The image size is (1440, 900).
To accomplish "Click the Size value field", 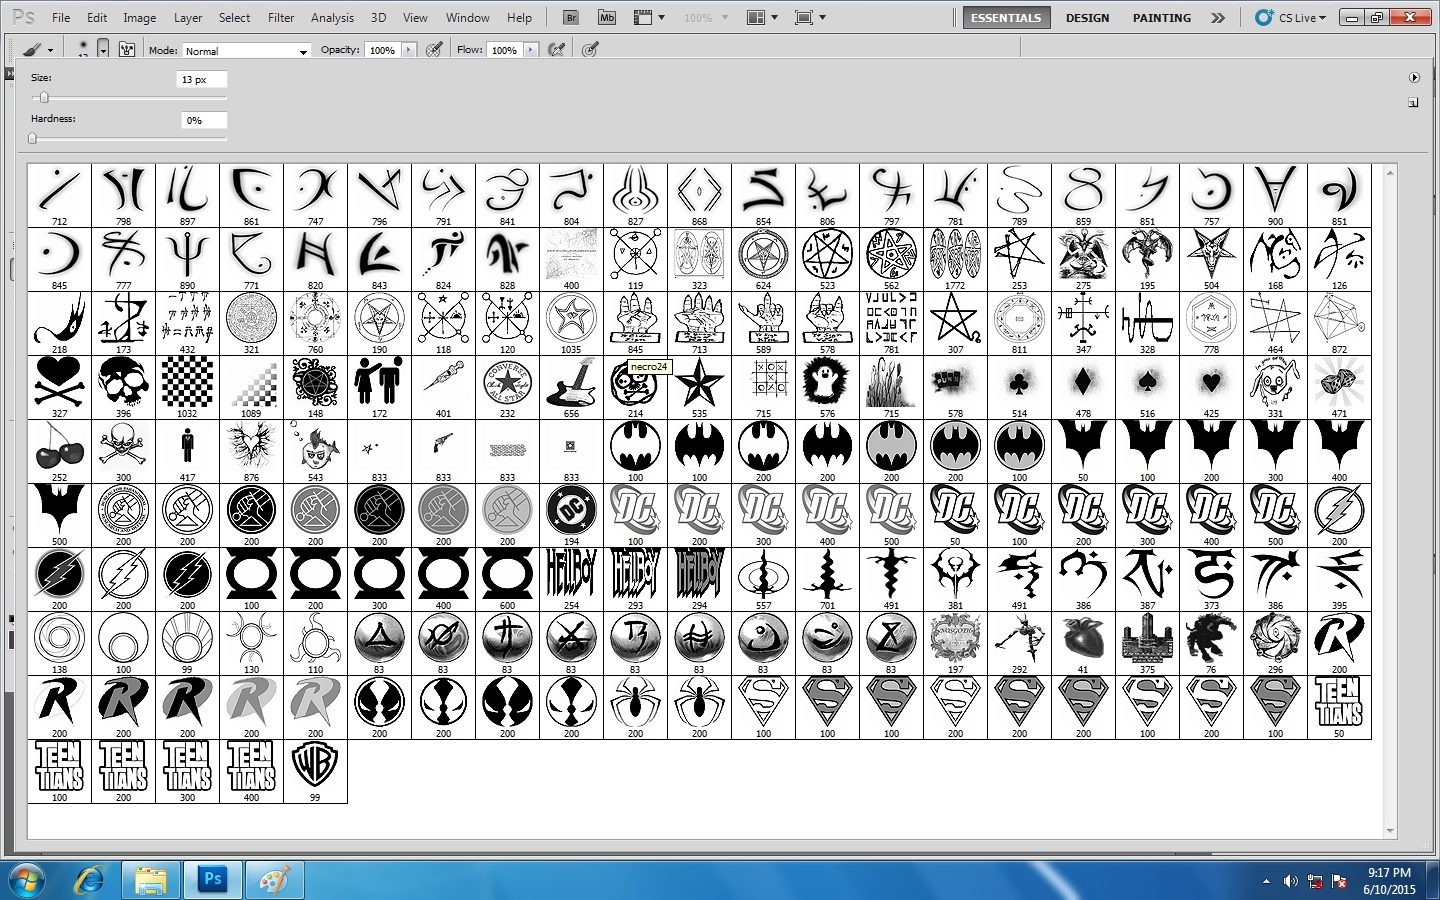I will coord(202,79).
